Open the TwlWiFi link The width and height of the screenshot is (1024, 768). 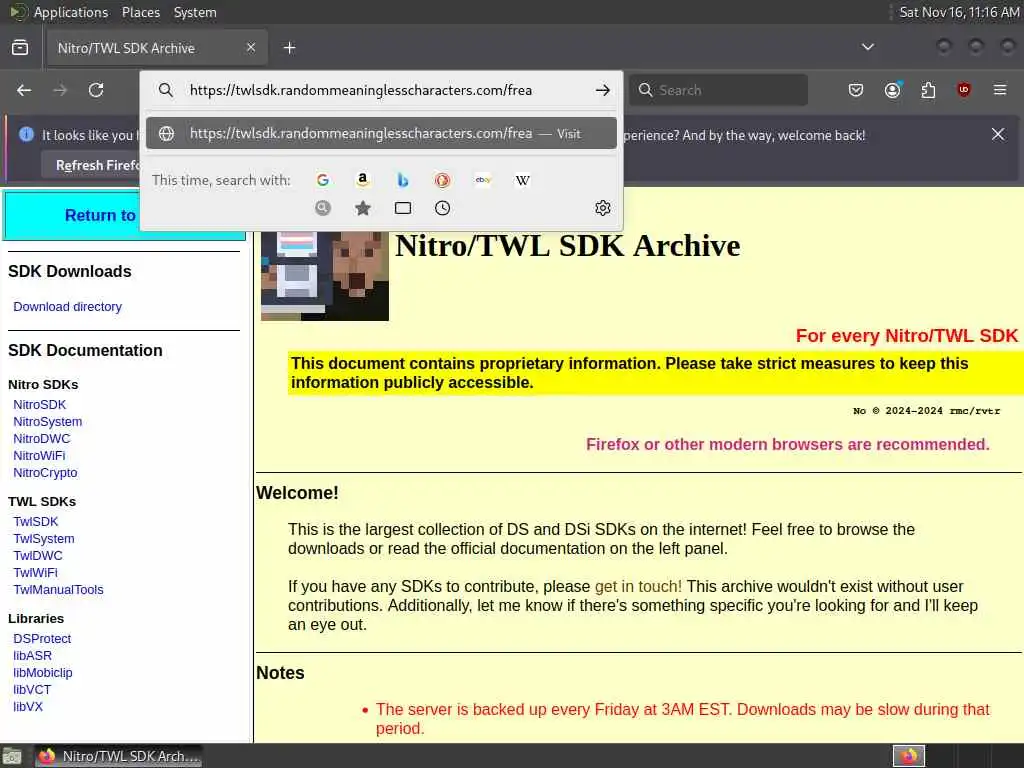pyautogui.click(x=35, y=573)
